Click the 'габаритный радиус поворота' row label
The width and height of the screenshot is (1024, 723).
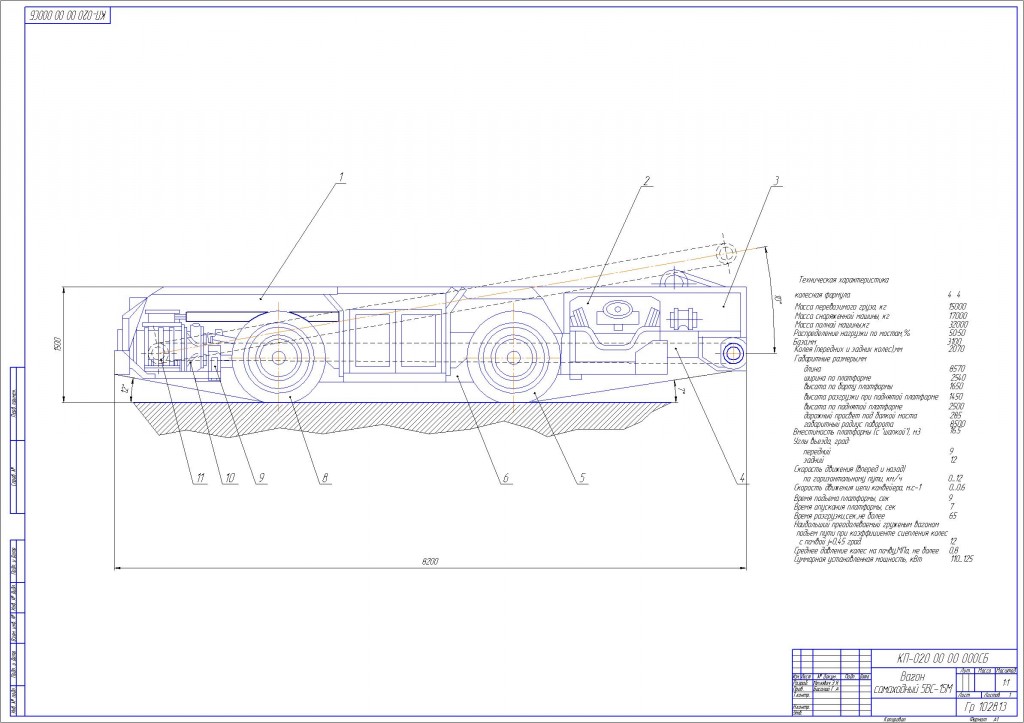pyautogui.click(x=849, y=425)
